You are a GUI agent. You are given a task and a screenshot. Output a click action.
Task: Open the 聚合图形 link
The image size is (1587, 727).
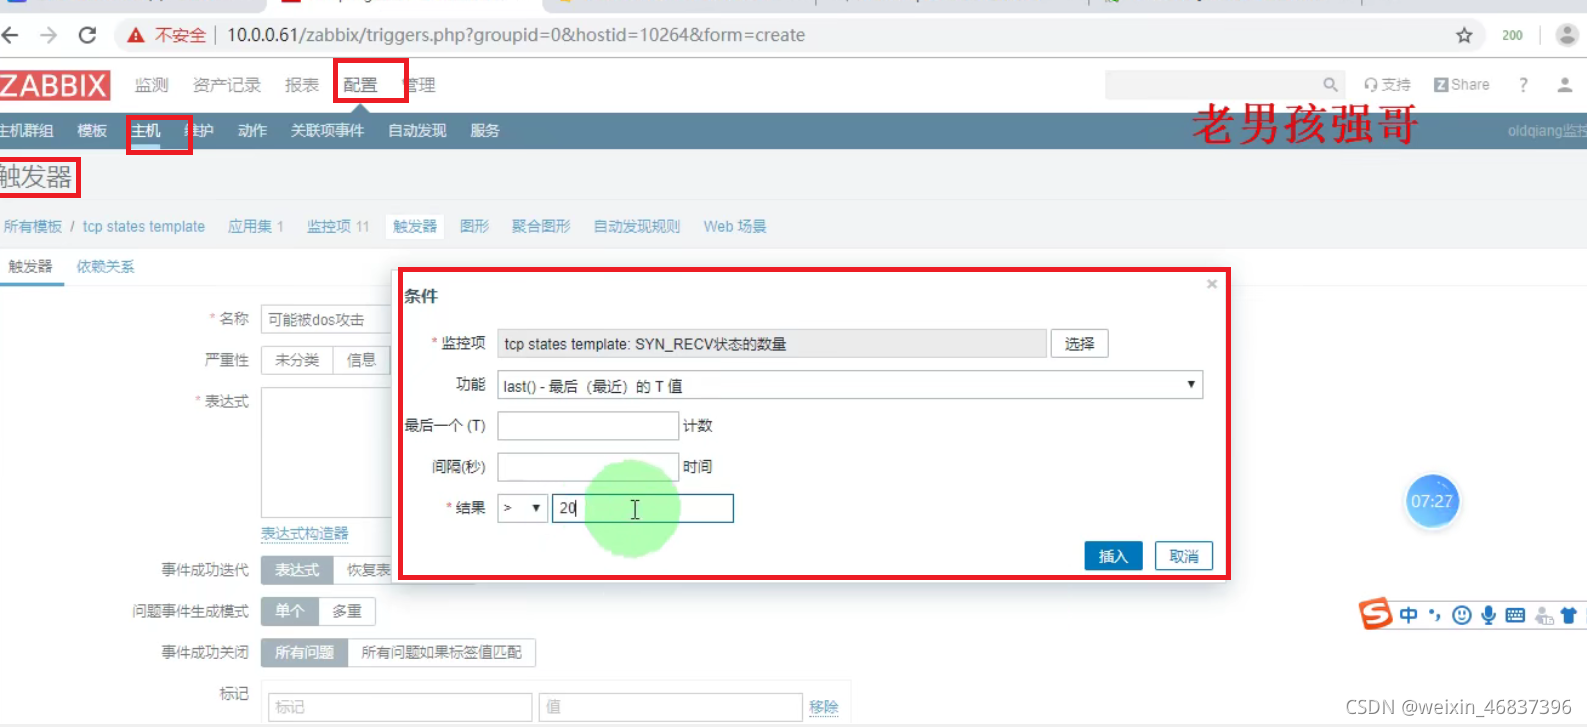[x=541, y=227]
